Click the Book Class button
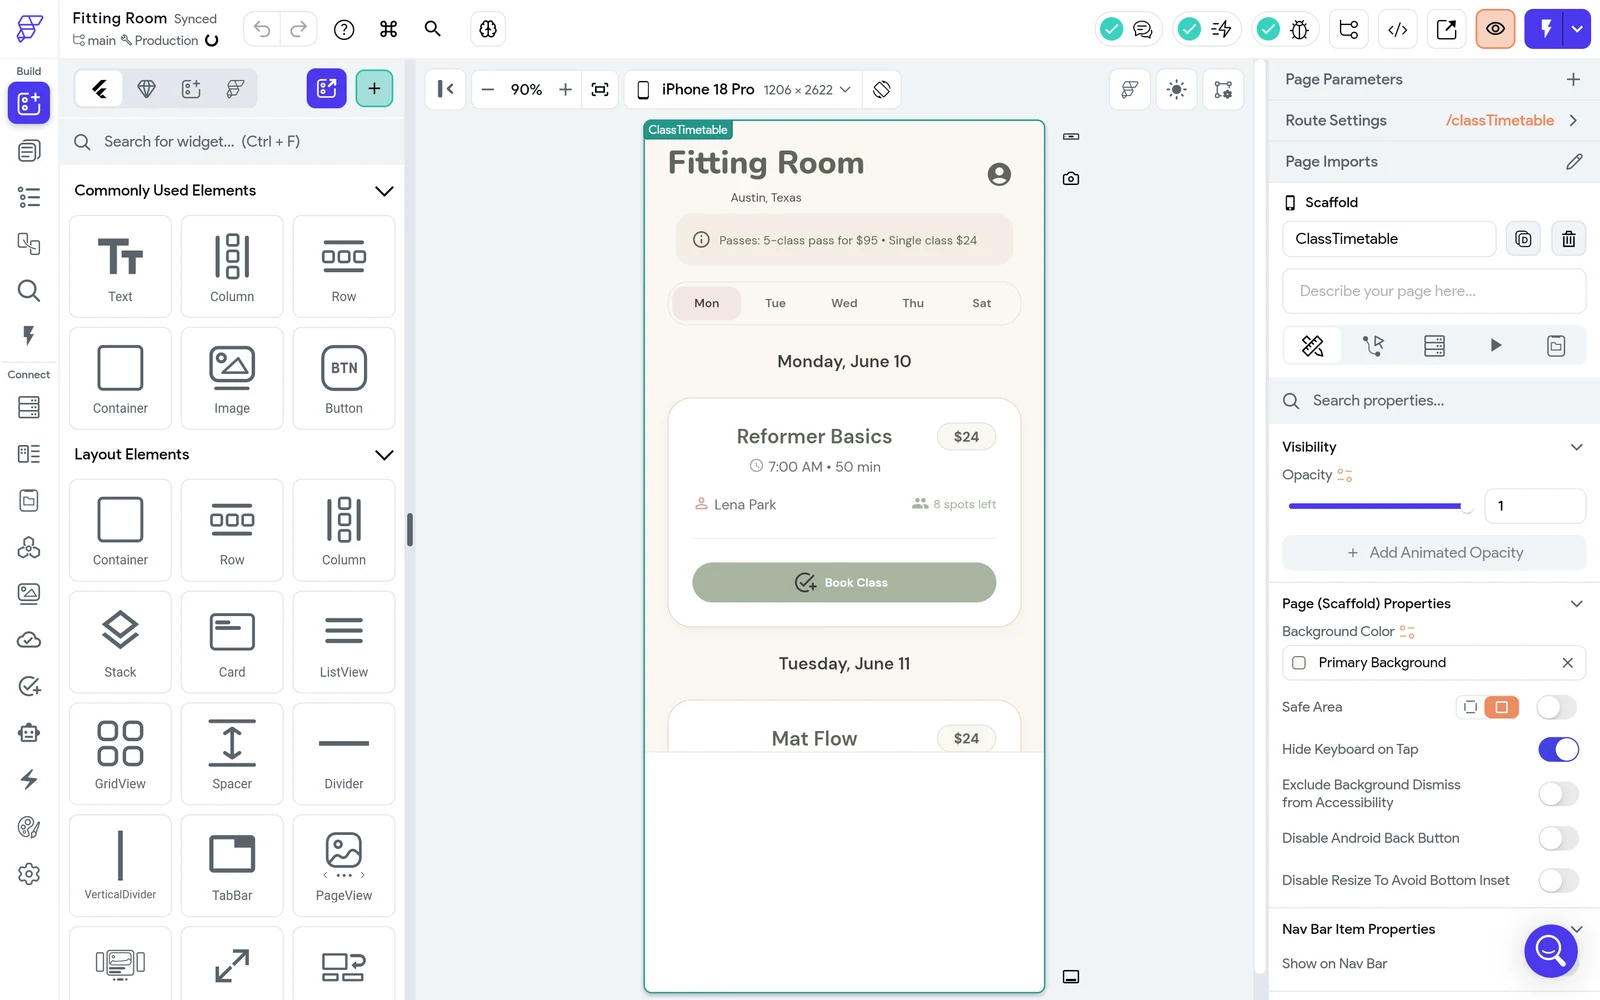1600x1000 pixels. pyautogui.click(x=844, y=582)
